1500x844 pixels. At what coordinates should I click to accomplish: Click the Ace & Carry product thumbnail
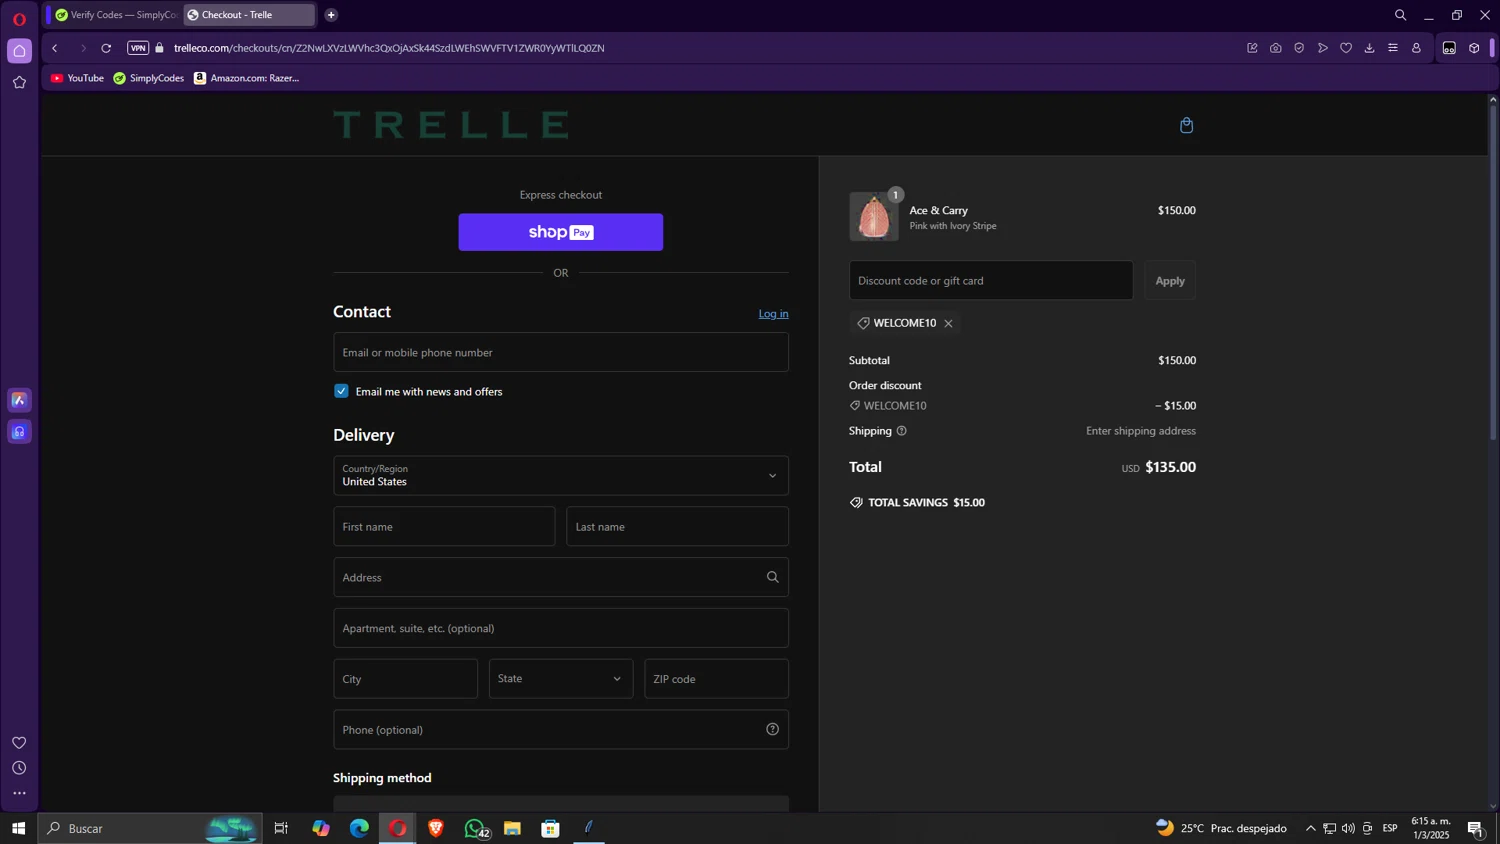click(874, 217)
